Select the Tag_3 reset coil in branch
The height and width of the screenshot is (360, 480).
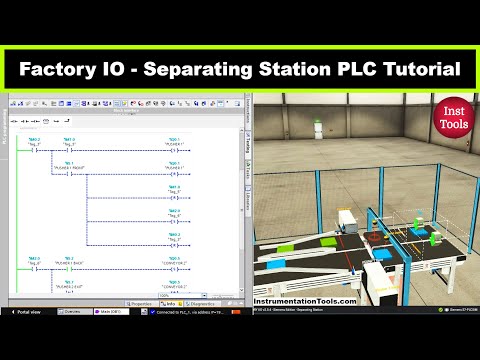[x=175, y=246]
